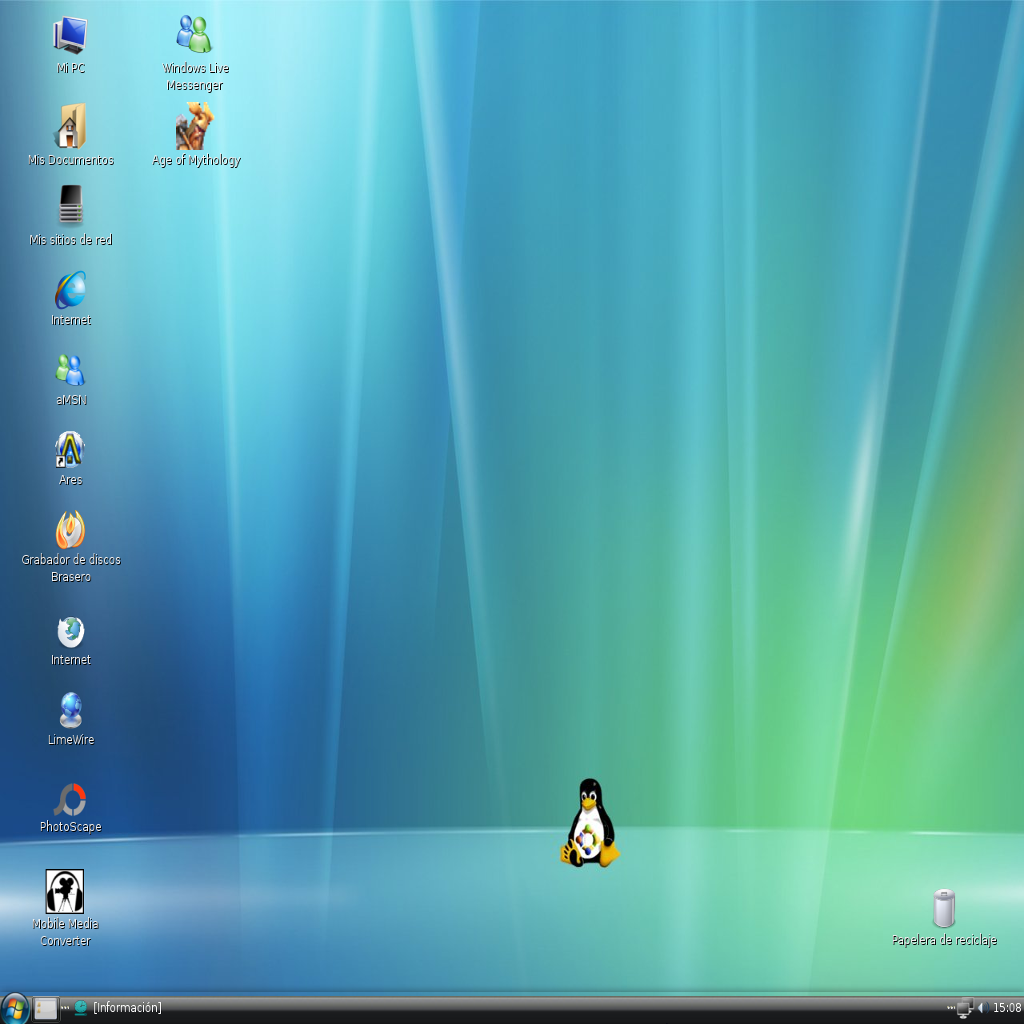The width and height of the screenshot is (1024, 1024).
Task: Click the Mobile Media Converter icon
Action: (65, 891)
